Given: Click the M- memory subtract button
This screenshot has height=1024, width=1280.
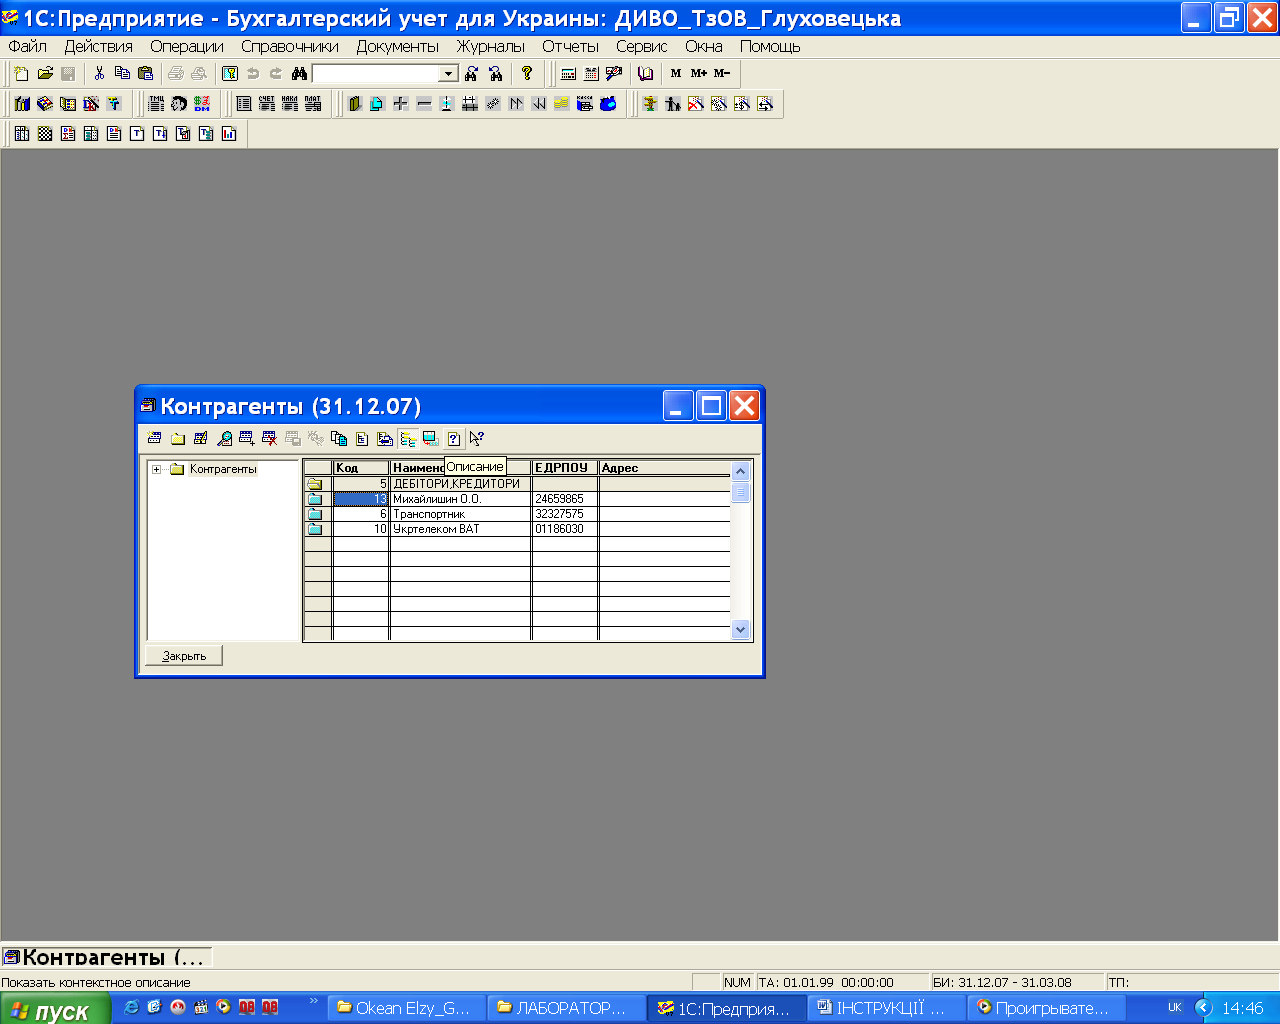Looking at the screenshot, I should (722, 74).
